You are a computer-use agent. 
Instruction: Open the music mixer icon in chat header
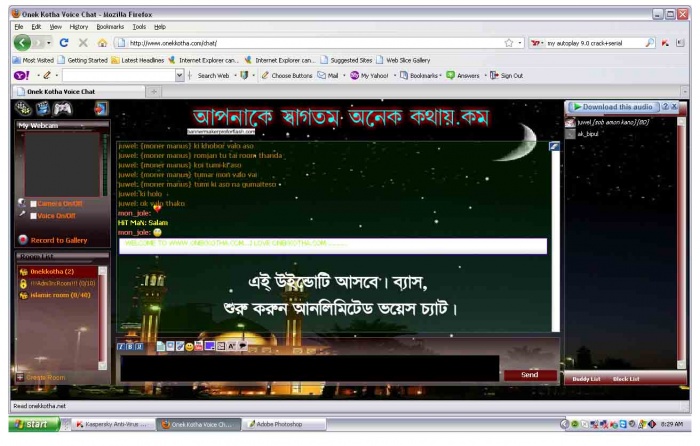23,108
